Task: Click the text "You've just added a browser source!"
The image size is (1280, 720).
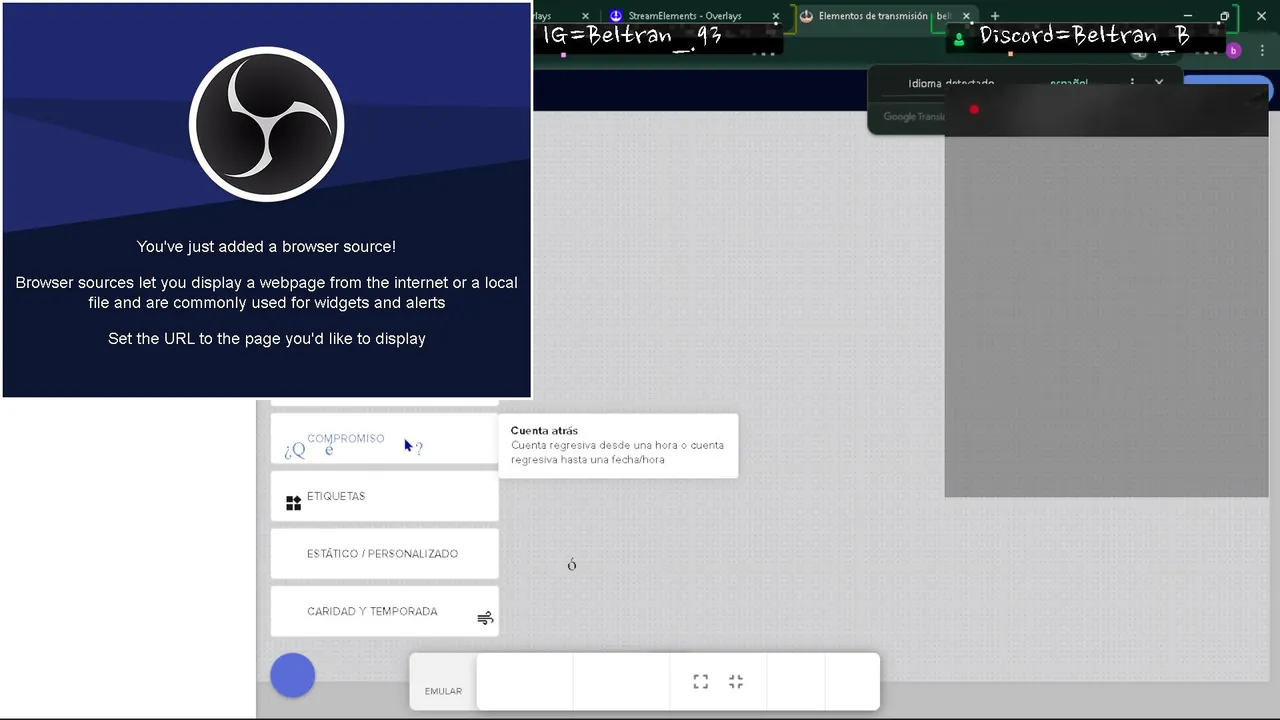Action: click(266, 246)
